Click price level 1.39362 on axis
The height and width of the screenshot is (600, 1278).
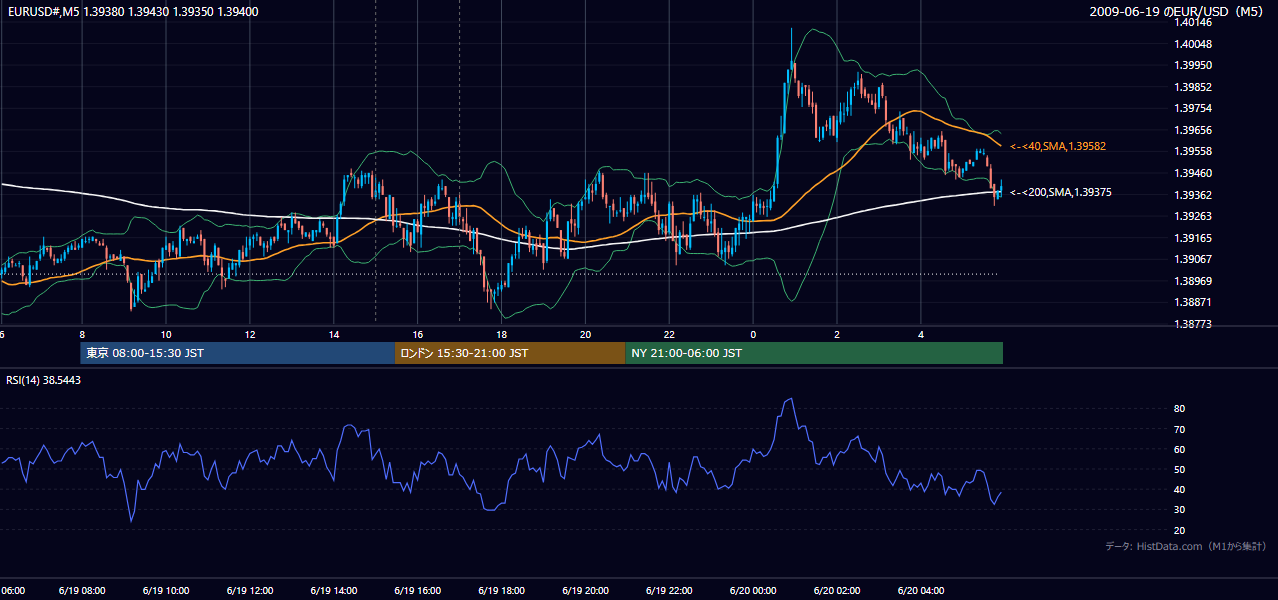1194,195
